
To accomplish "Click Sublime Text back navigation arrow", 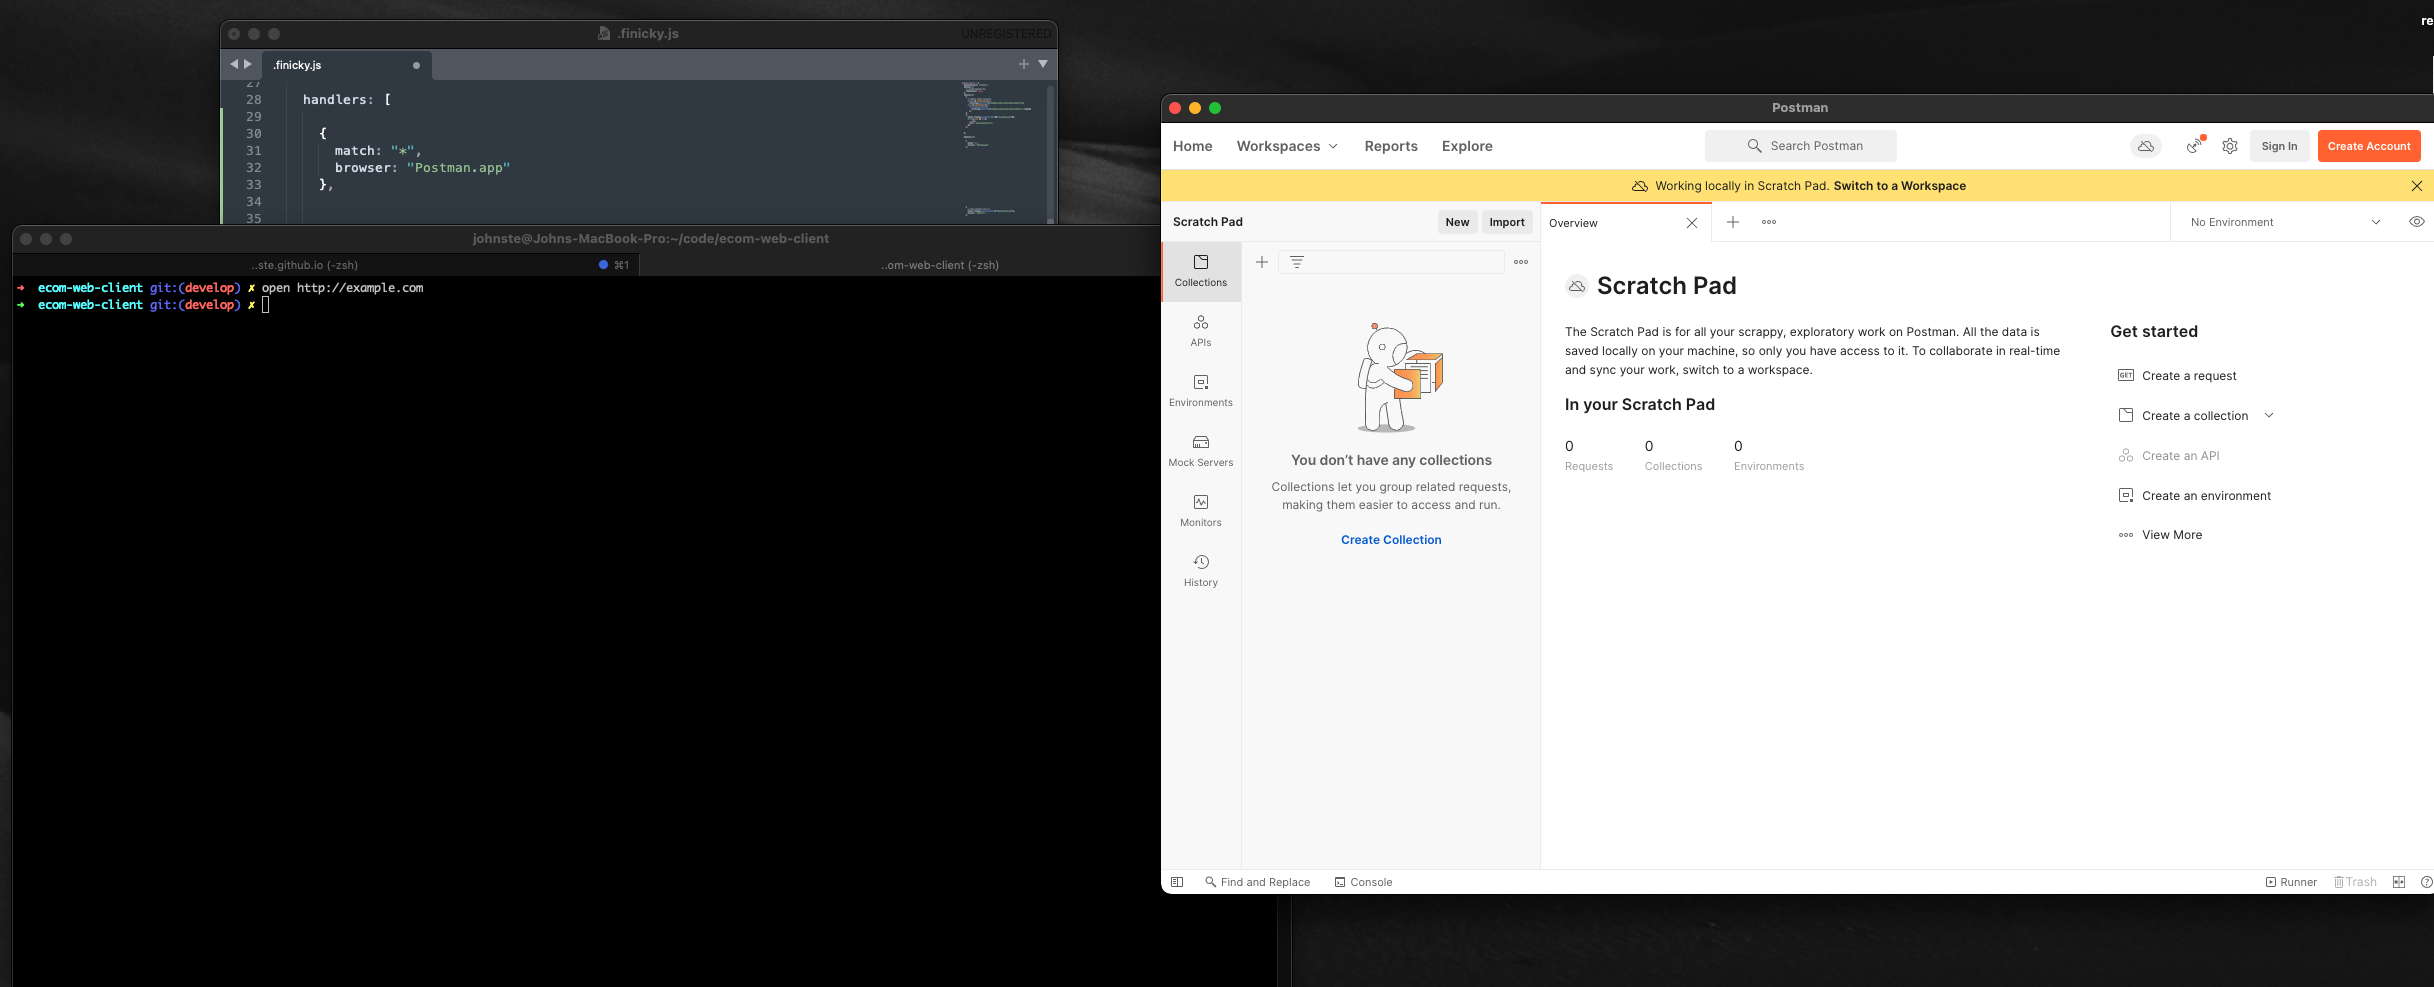I will click(x=233, y=64).
